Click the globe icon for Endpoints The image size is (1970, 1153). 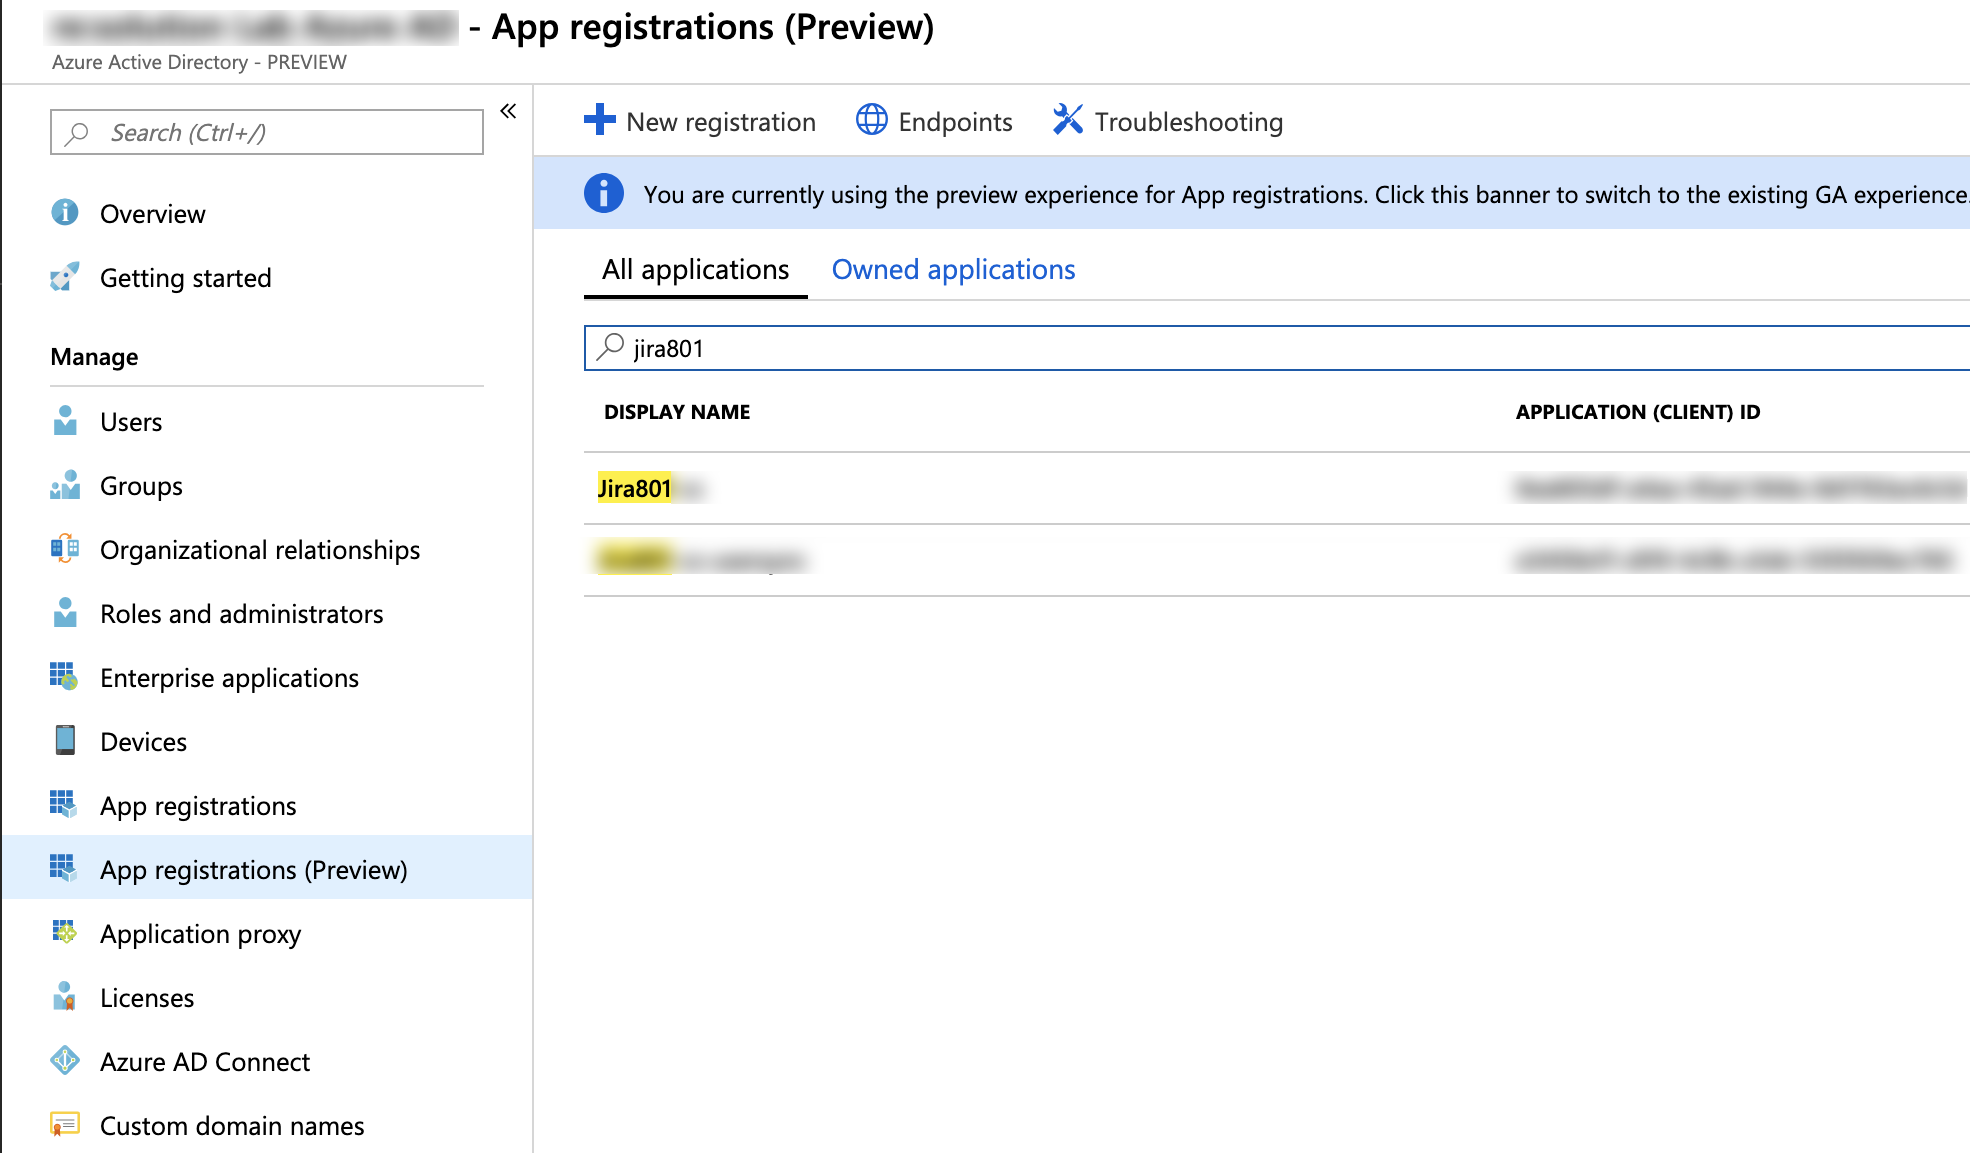[872, 120]
